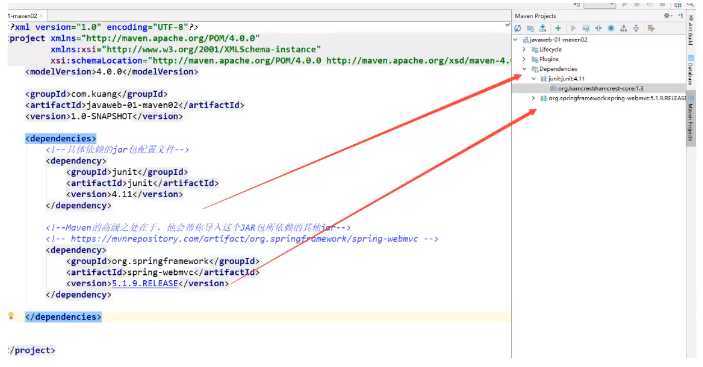Expand the Plugins node
703x367 pixels.
(x=524, y=59)
